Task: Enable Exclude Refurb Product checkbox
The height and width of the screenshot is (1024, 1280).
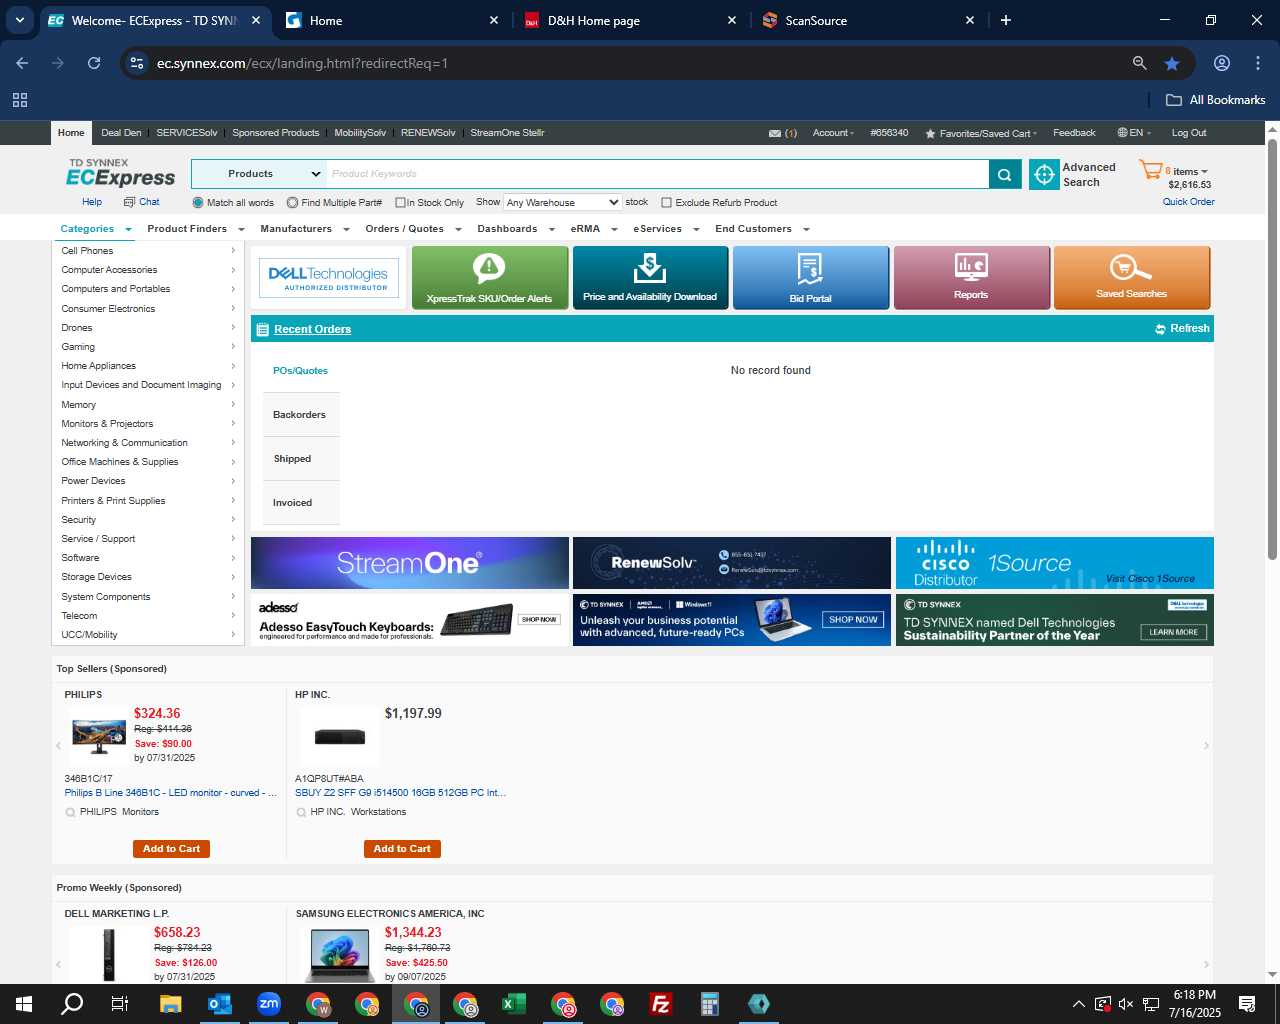Action: pyautogui.click(x=667, y=203)
